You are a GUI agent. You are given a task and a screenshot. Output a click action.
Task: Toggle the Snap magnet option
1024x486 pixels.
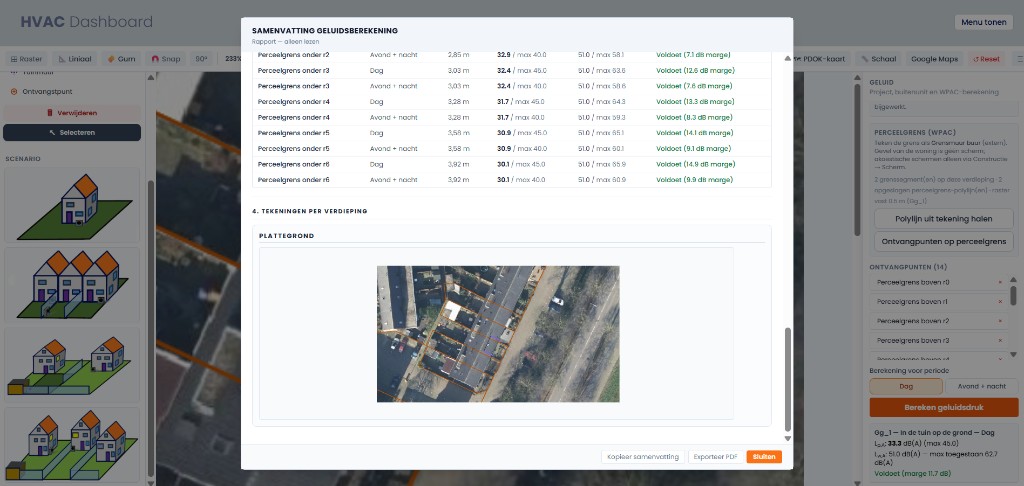pos(166,59)
